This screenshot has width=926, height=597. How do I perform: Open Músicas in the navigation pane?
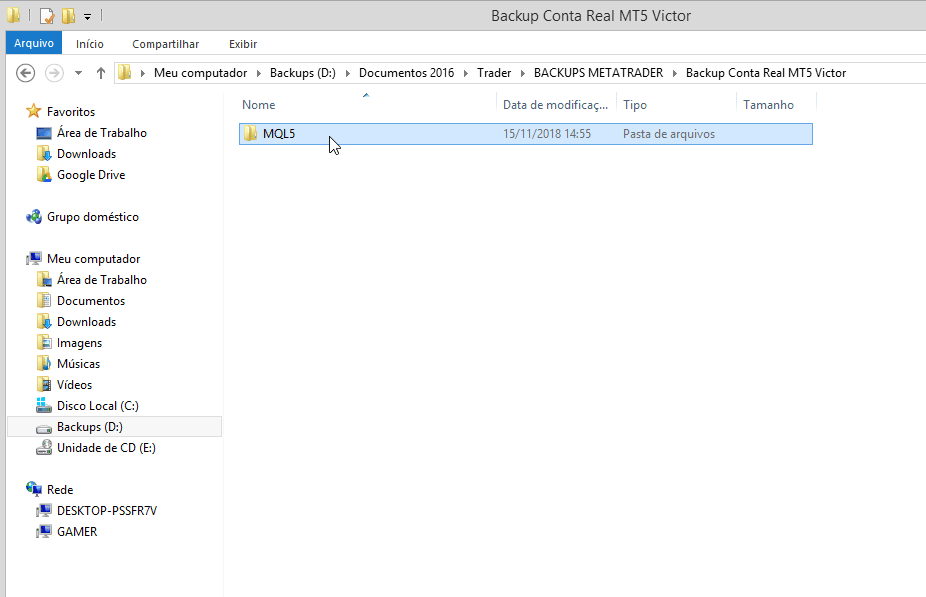point(78,364)
